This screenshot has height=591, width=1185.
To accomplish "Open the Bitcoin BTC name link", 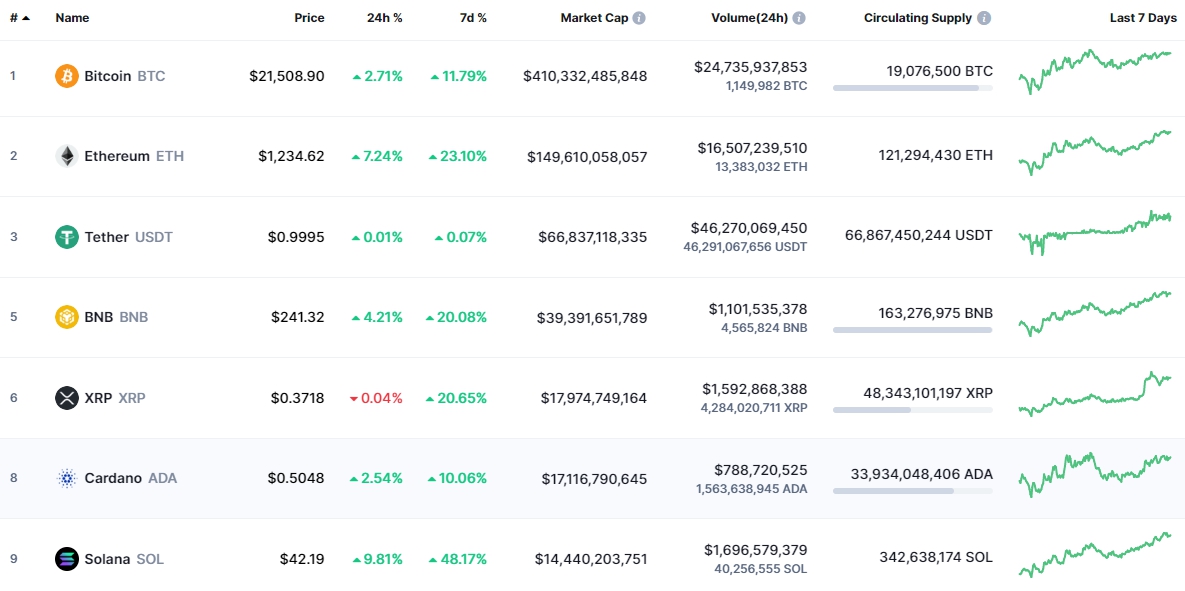I will coord(125,76).
